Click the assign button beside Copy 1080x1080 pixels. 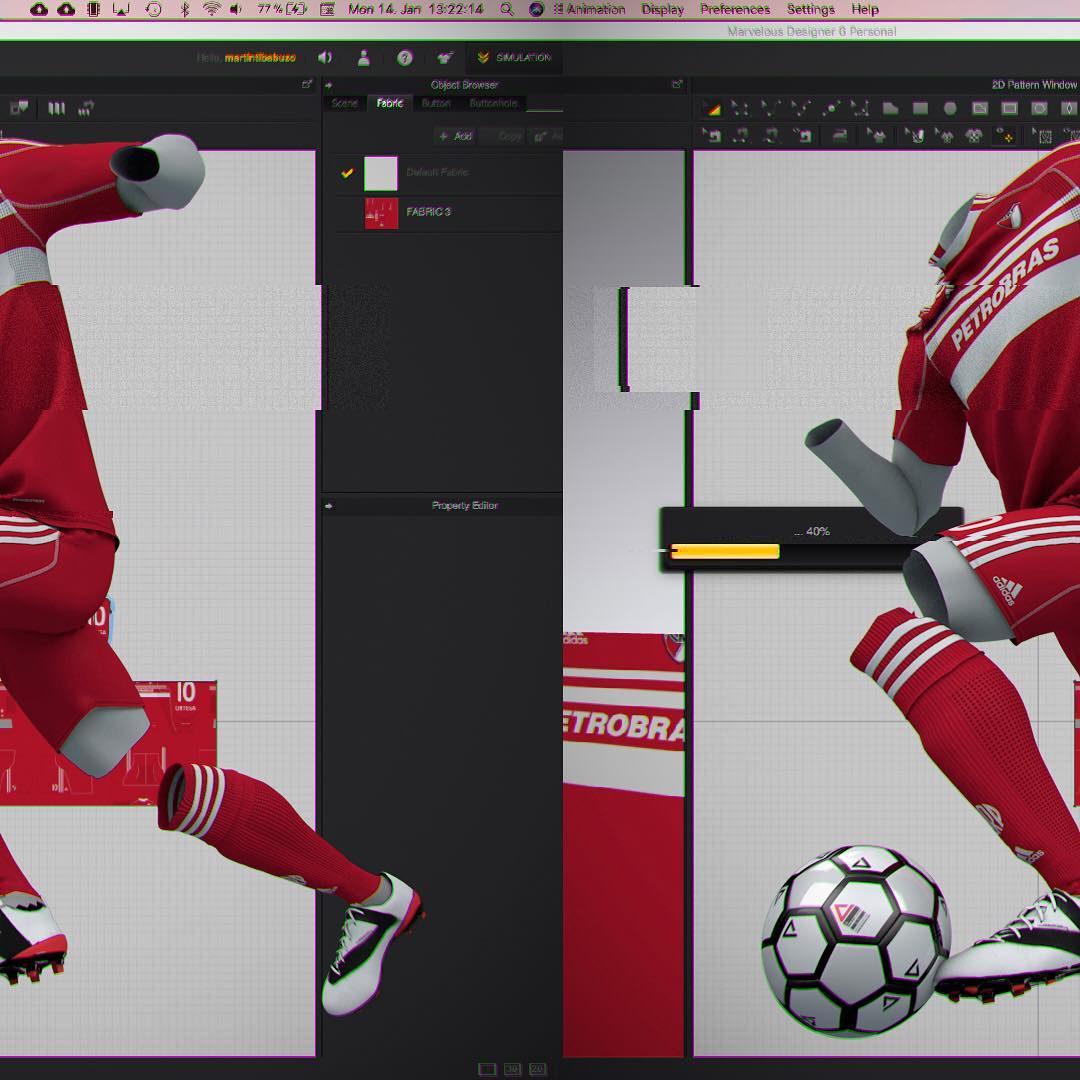546,136
